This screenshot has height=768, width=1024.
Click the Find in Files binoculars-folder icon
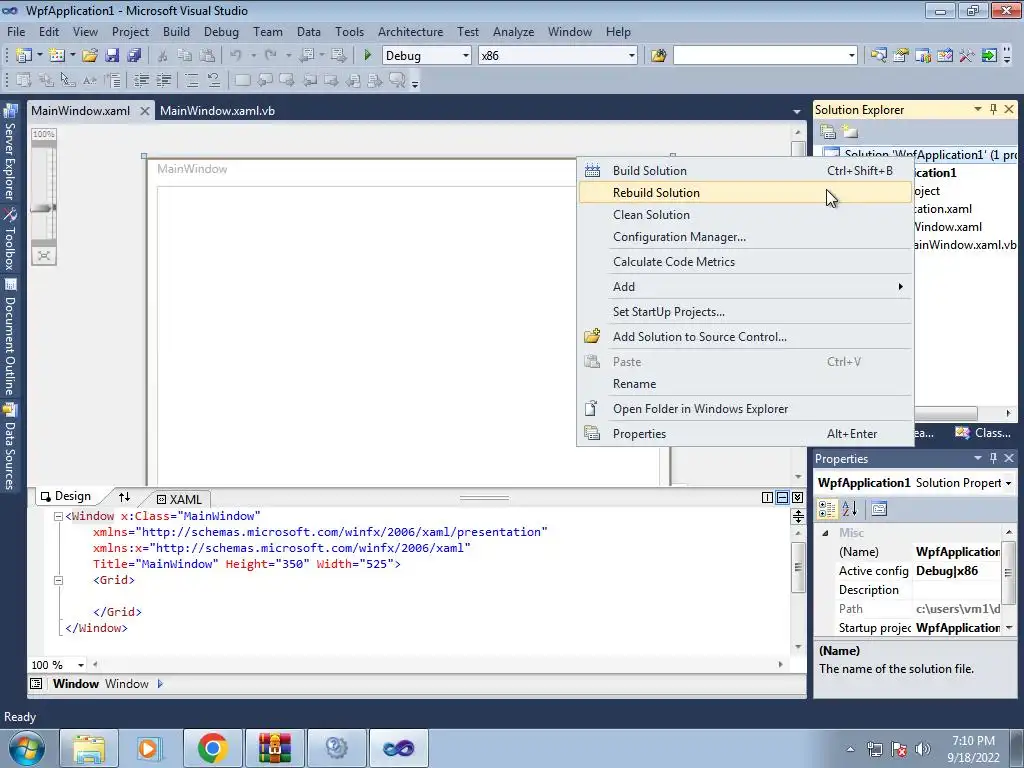click(x=658, y=56)
